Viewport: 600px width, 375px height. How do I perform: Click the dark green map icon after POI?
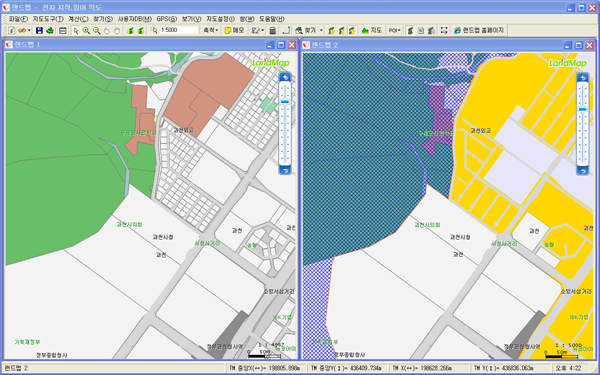coord(410,30)
